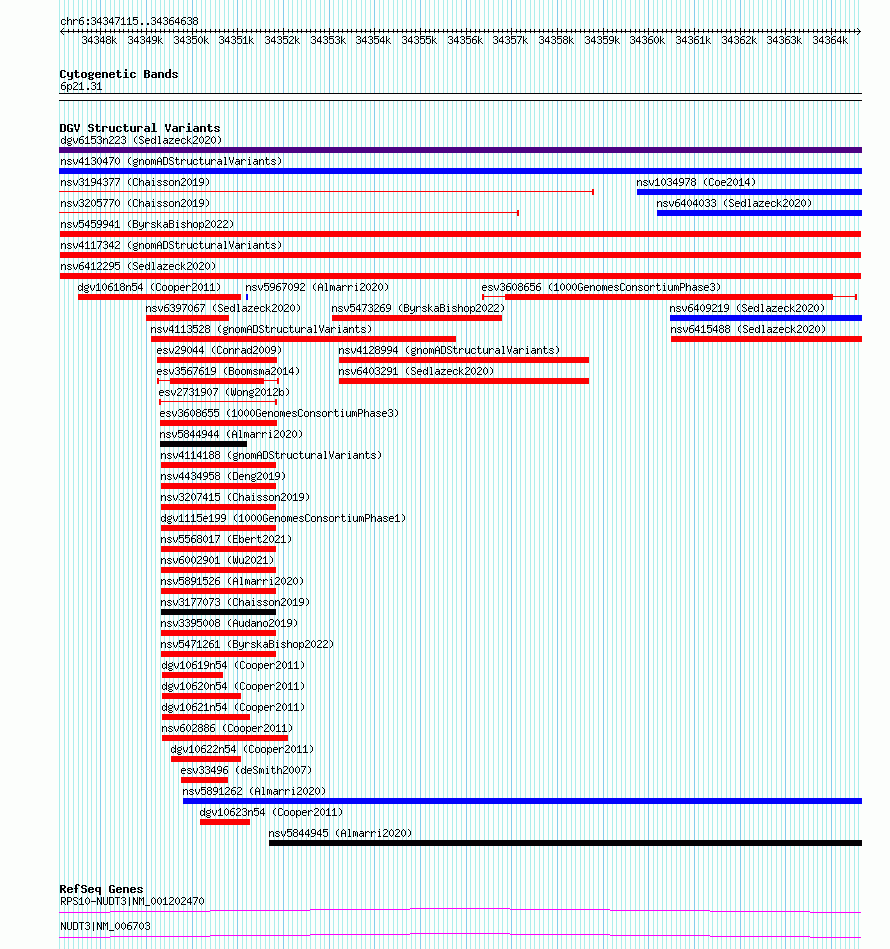Click dgv10619n54 (Cooper2011) label
This screenshot has height=949, width=890.
click(233, 666)
